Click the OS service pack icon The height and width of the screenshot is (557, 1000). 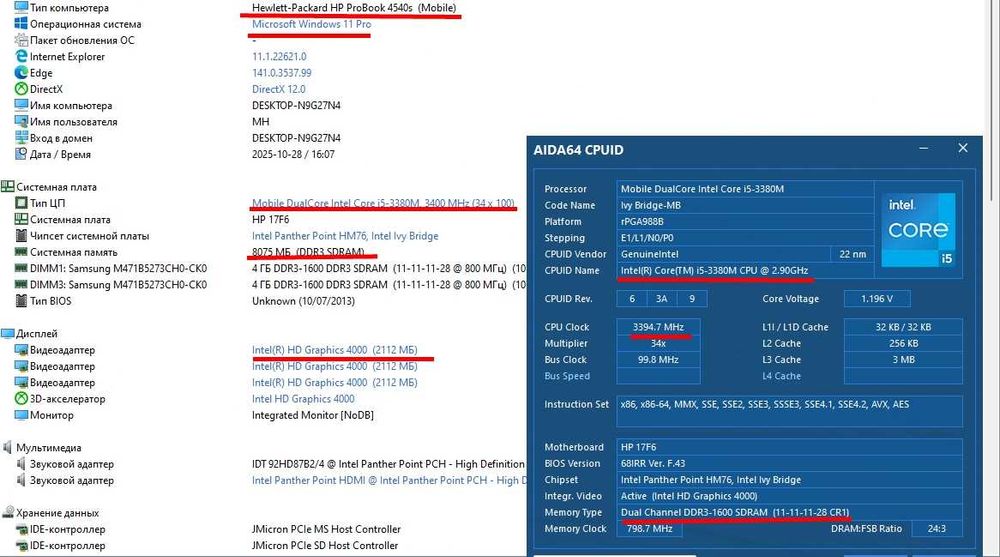(x=21, y=40)
